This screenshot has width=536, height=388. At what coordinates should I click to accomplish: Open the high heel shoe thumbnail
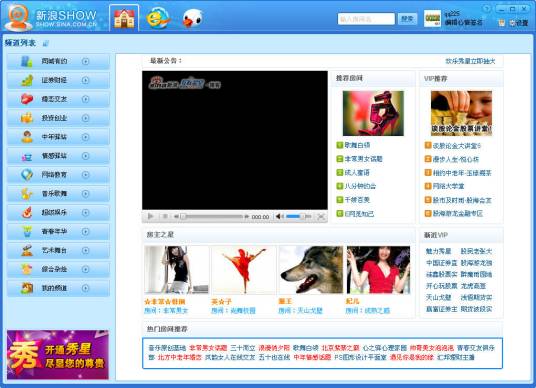pos(373,113)
